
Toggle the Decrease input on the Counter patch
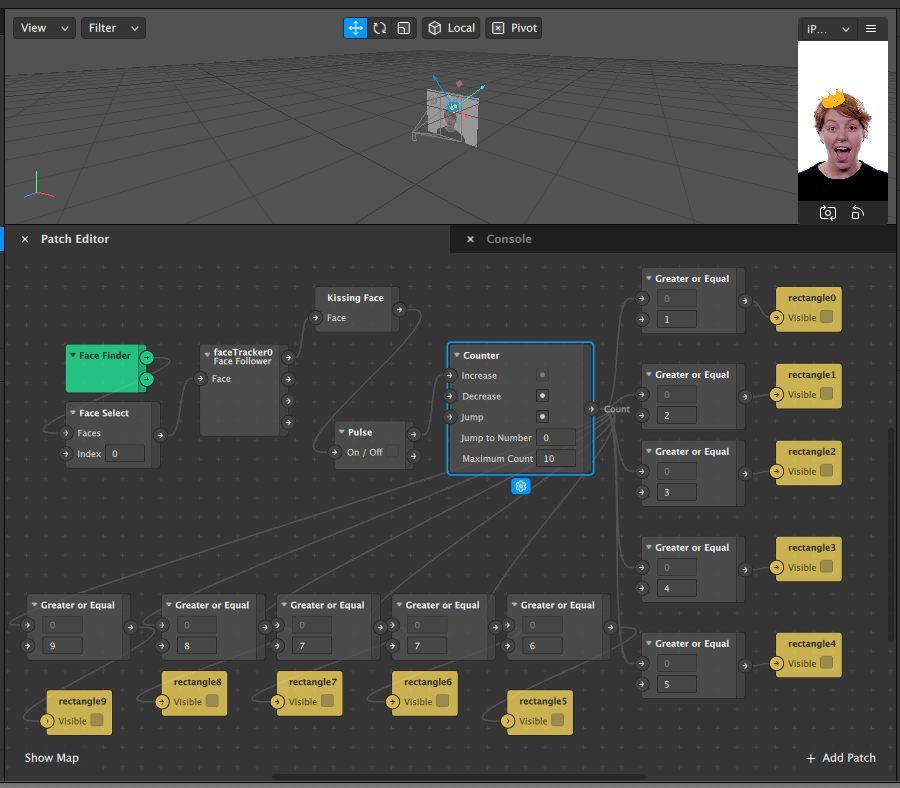tap(541, 395)
